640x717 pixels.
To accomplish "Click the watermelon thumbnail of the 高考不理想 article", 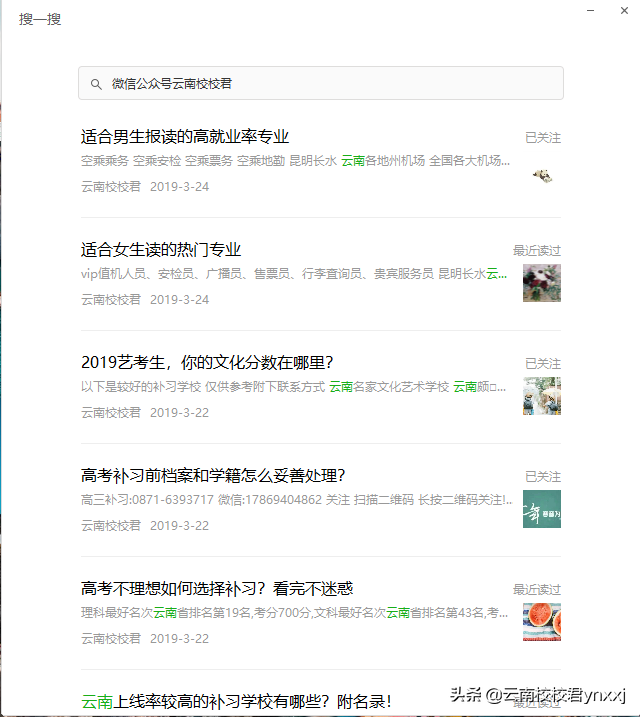I will tap(542, 622).
